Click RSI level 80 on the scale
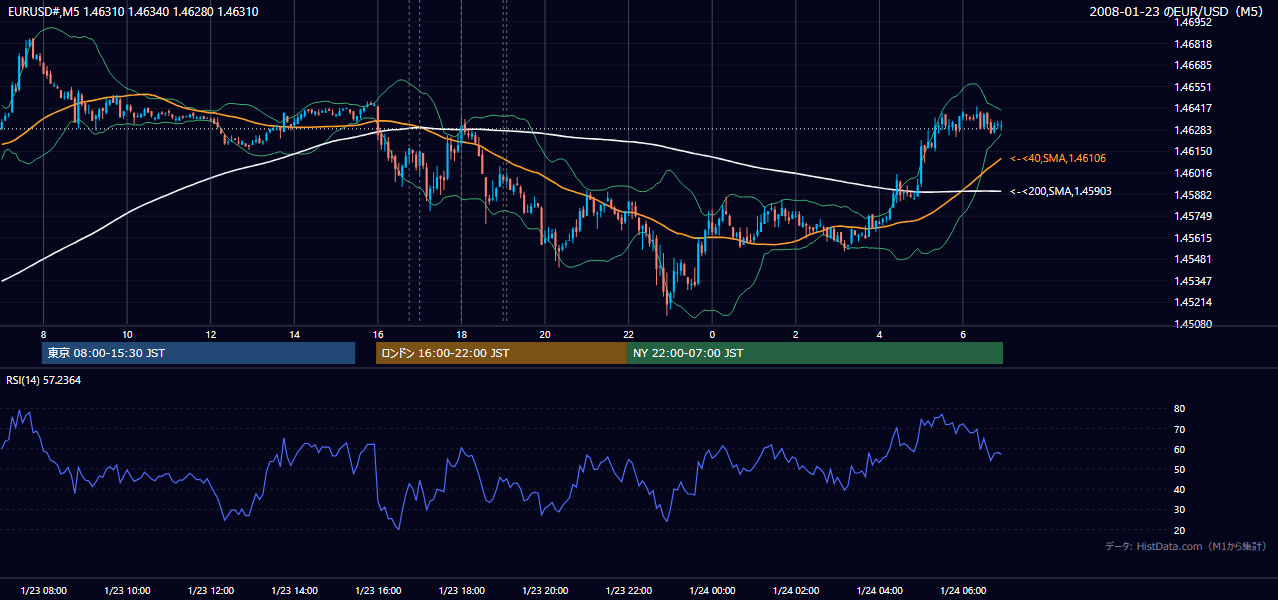 click(1179, 409)
